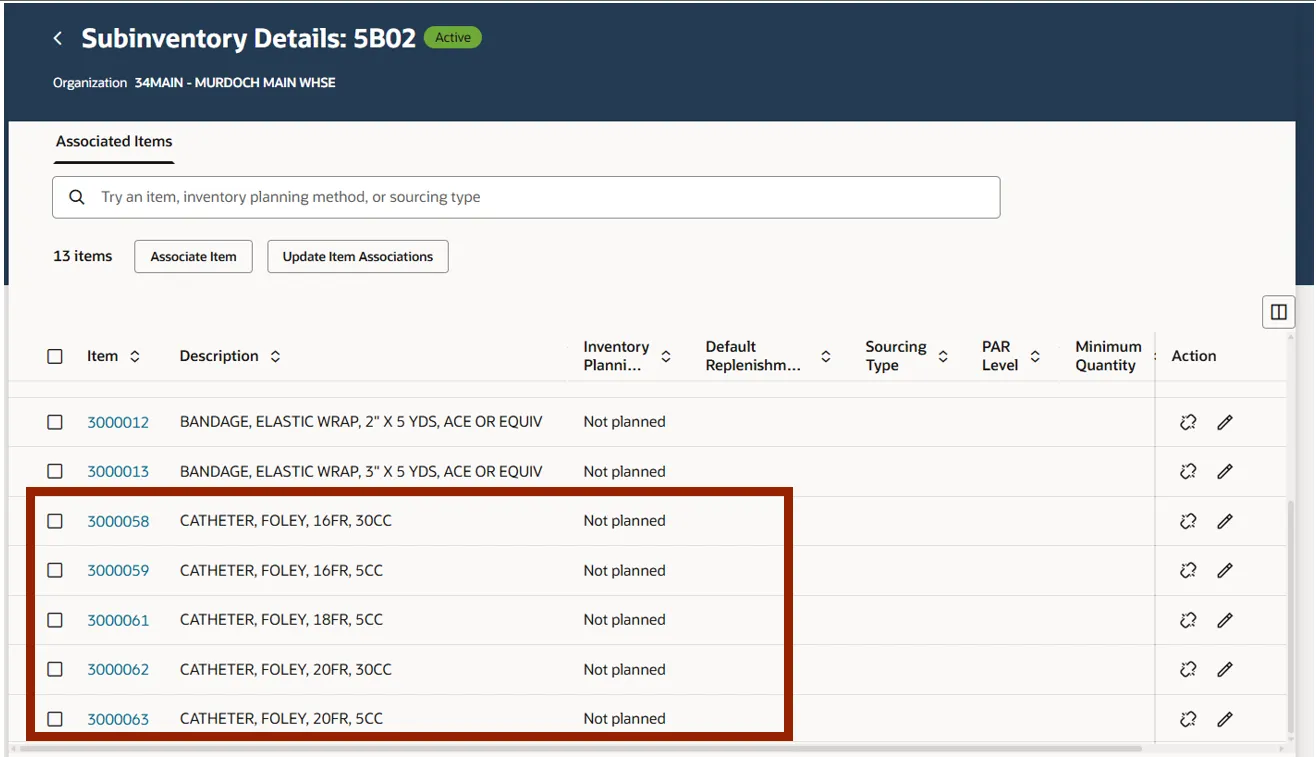Click the Update Item Associations button
Viewport: 1316px width, 757px height.
357,256
